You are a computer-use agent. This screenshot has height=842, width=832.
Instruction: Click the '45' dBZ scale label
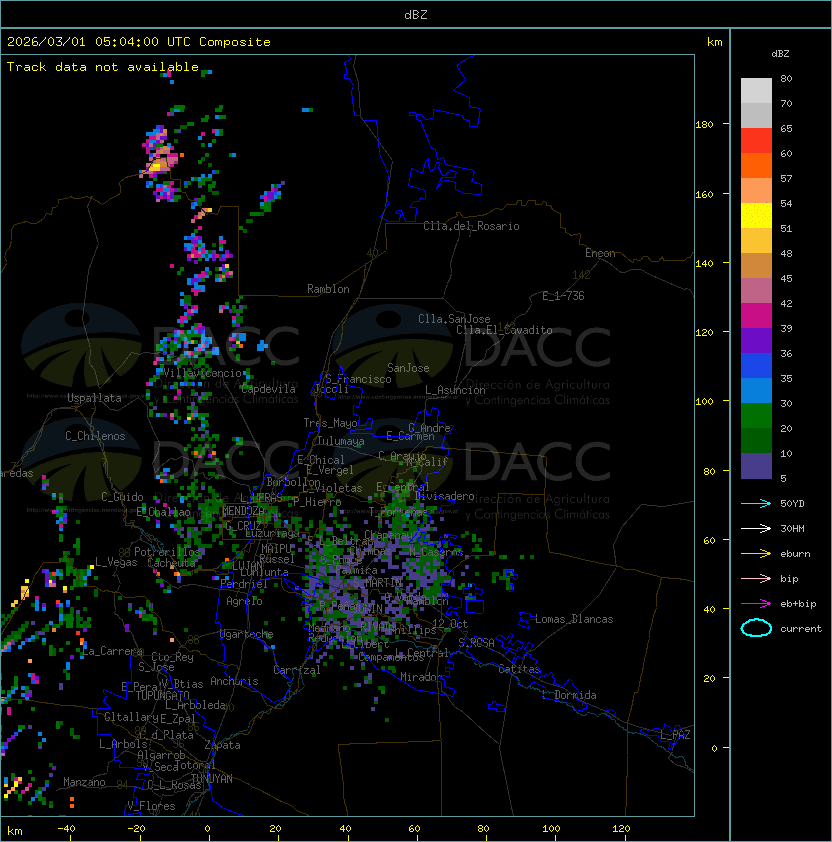[x=786, y=278]
